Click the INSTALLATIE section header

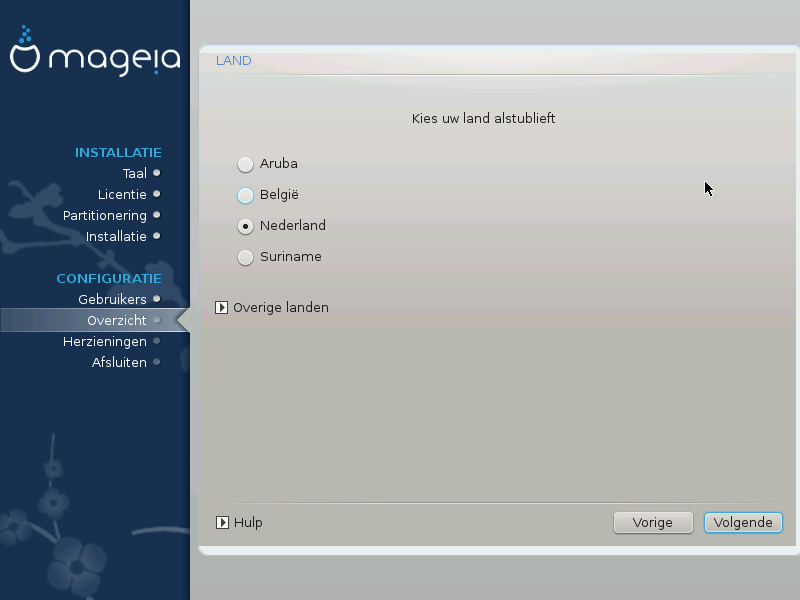point(118,153)
